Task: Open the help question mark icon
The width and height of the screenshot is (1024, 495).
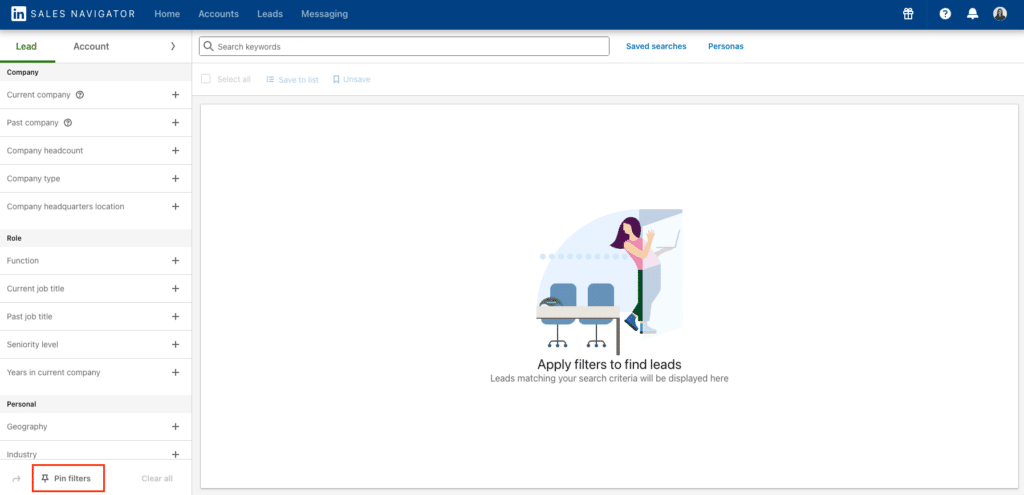Action: coord(945,14)
